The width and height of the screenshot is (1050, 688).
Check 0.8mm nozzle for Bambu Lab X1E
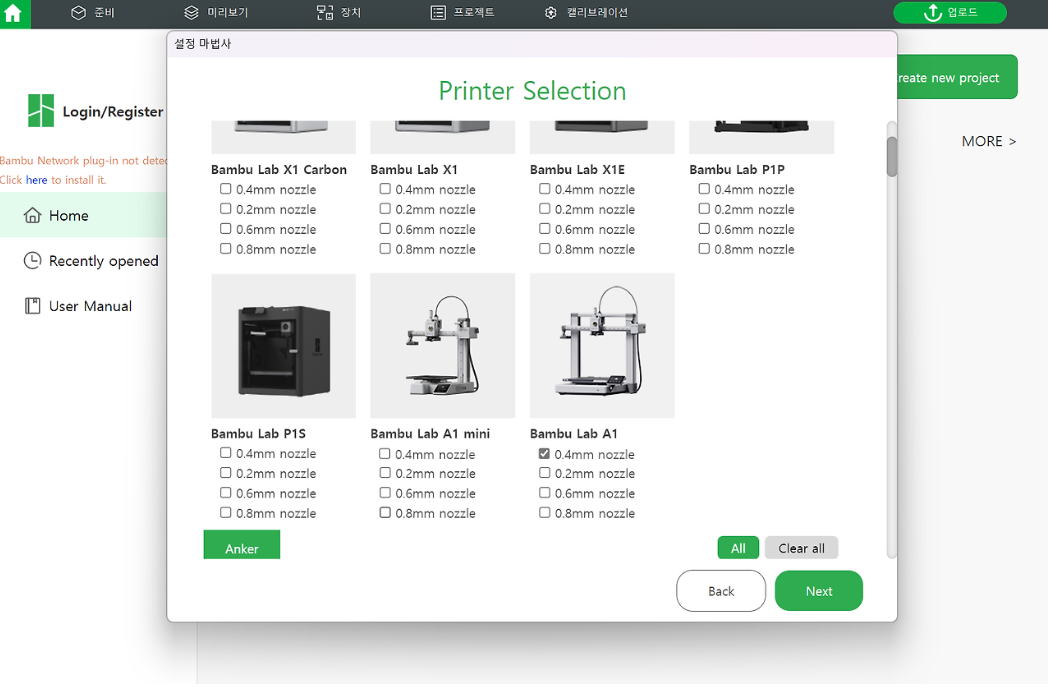coord(544,249)
